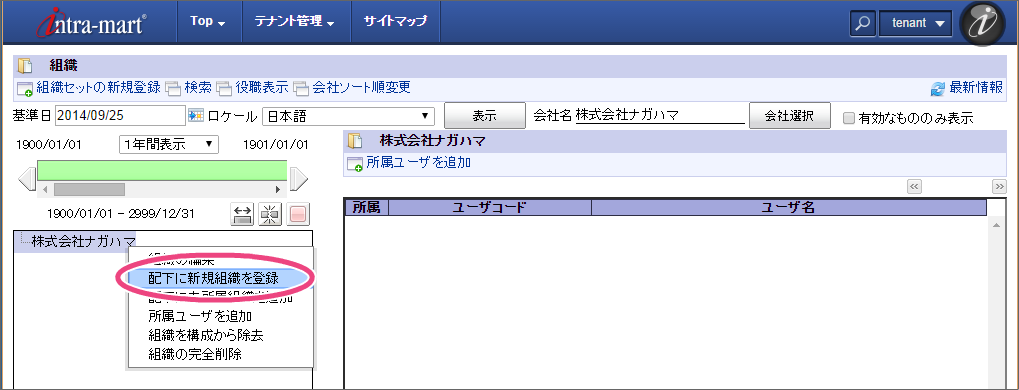
Task: Click the 表示 button
Action: pyautogui.click(x=484, y=116)
